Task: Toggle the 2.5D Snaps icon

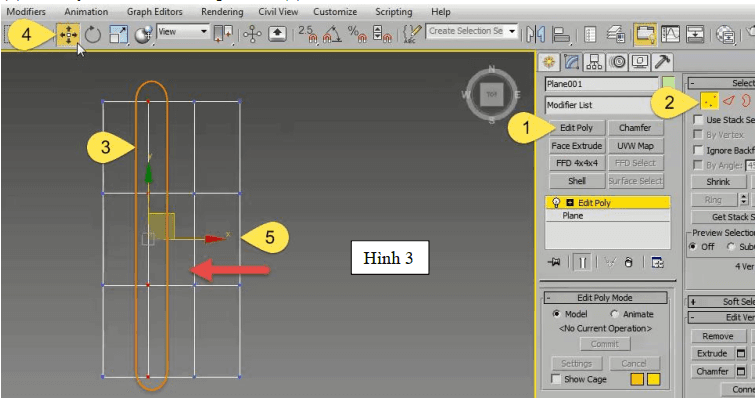Action: [307, 34]
